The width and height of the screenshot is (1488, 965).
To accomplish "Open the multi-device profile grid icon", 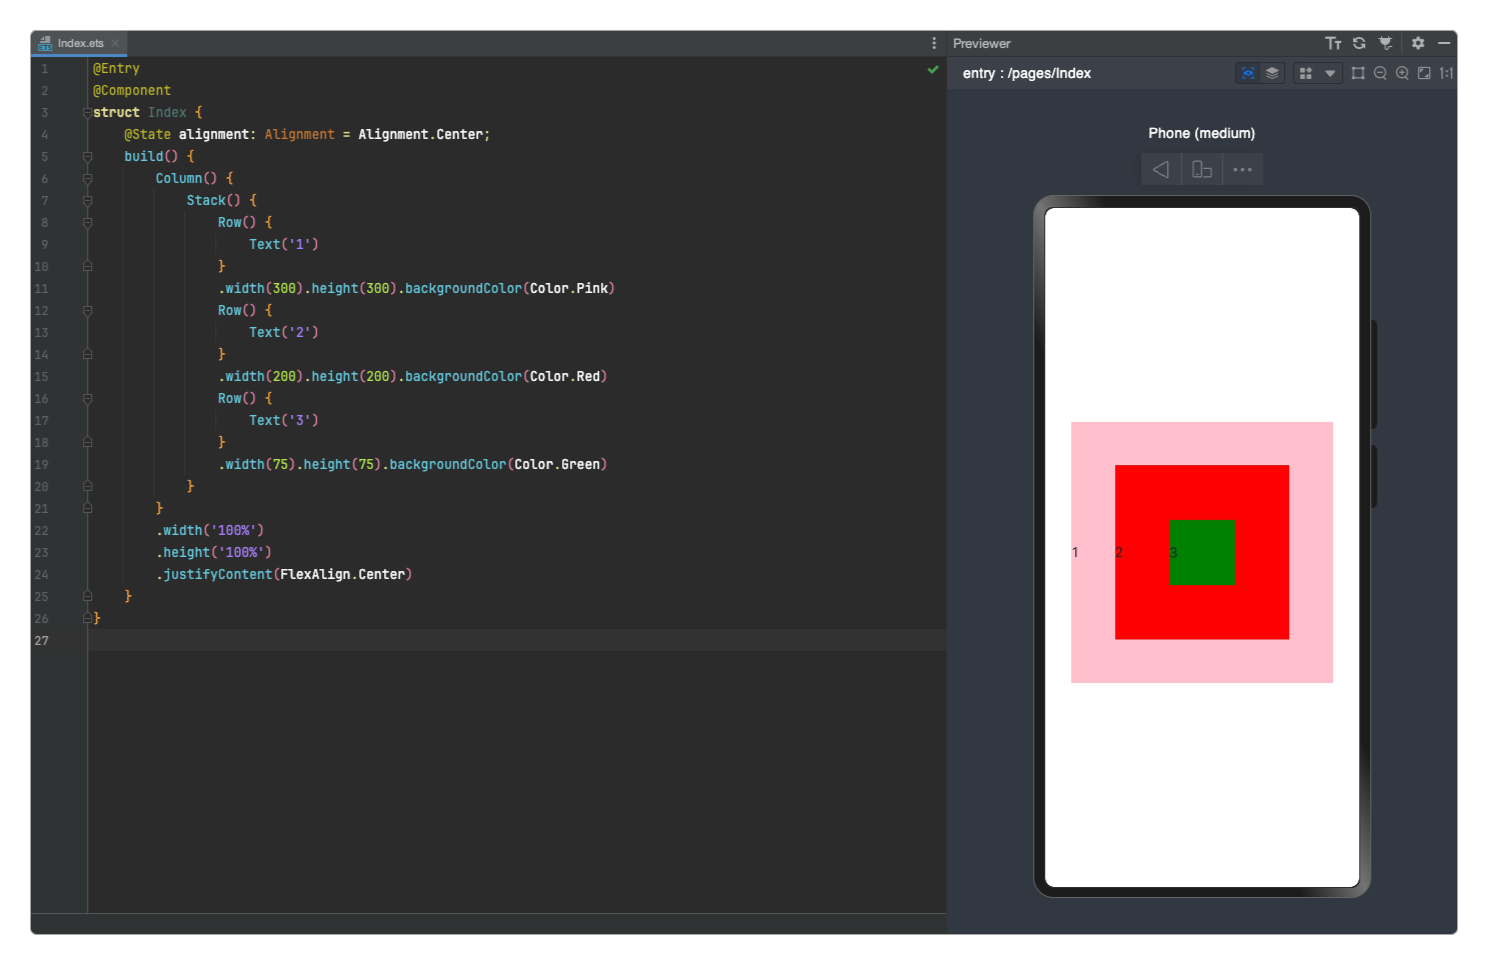I will (x=1305, y=73).
